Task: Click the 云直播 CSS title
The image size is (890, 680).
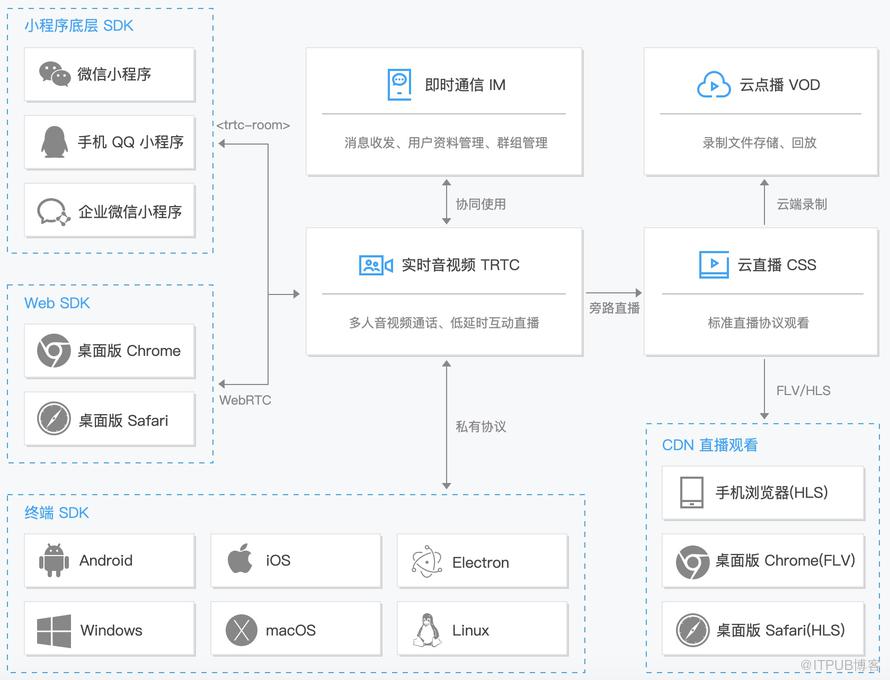Action: (x=776, y=265)
